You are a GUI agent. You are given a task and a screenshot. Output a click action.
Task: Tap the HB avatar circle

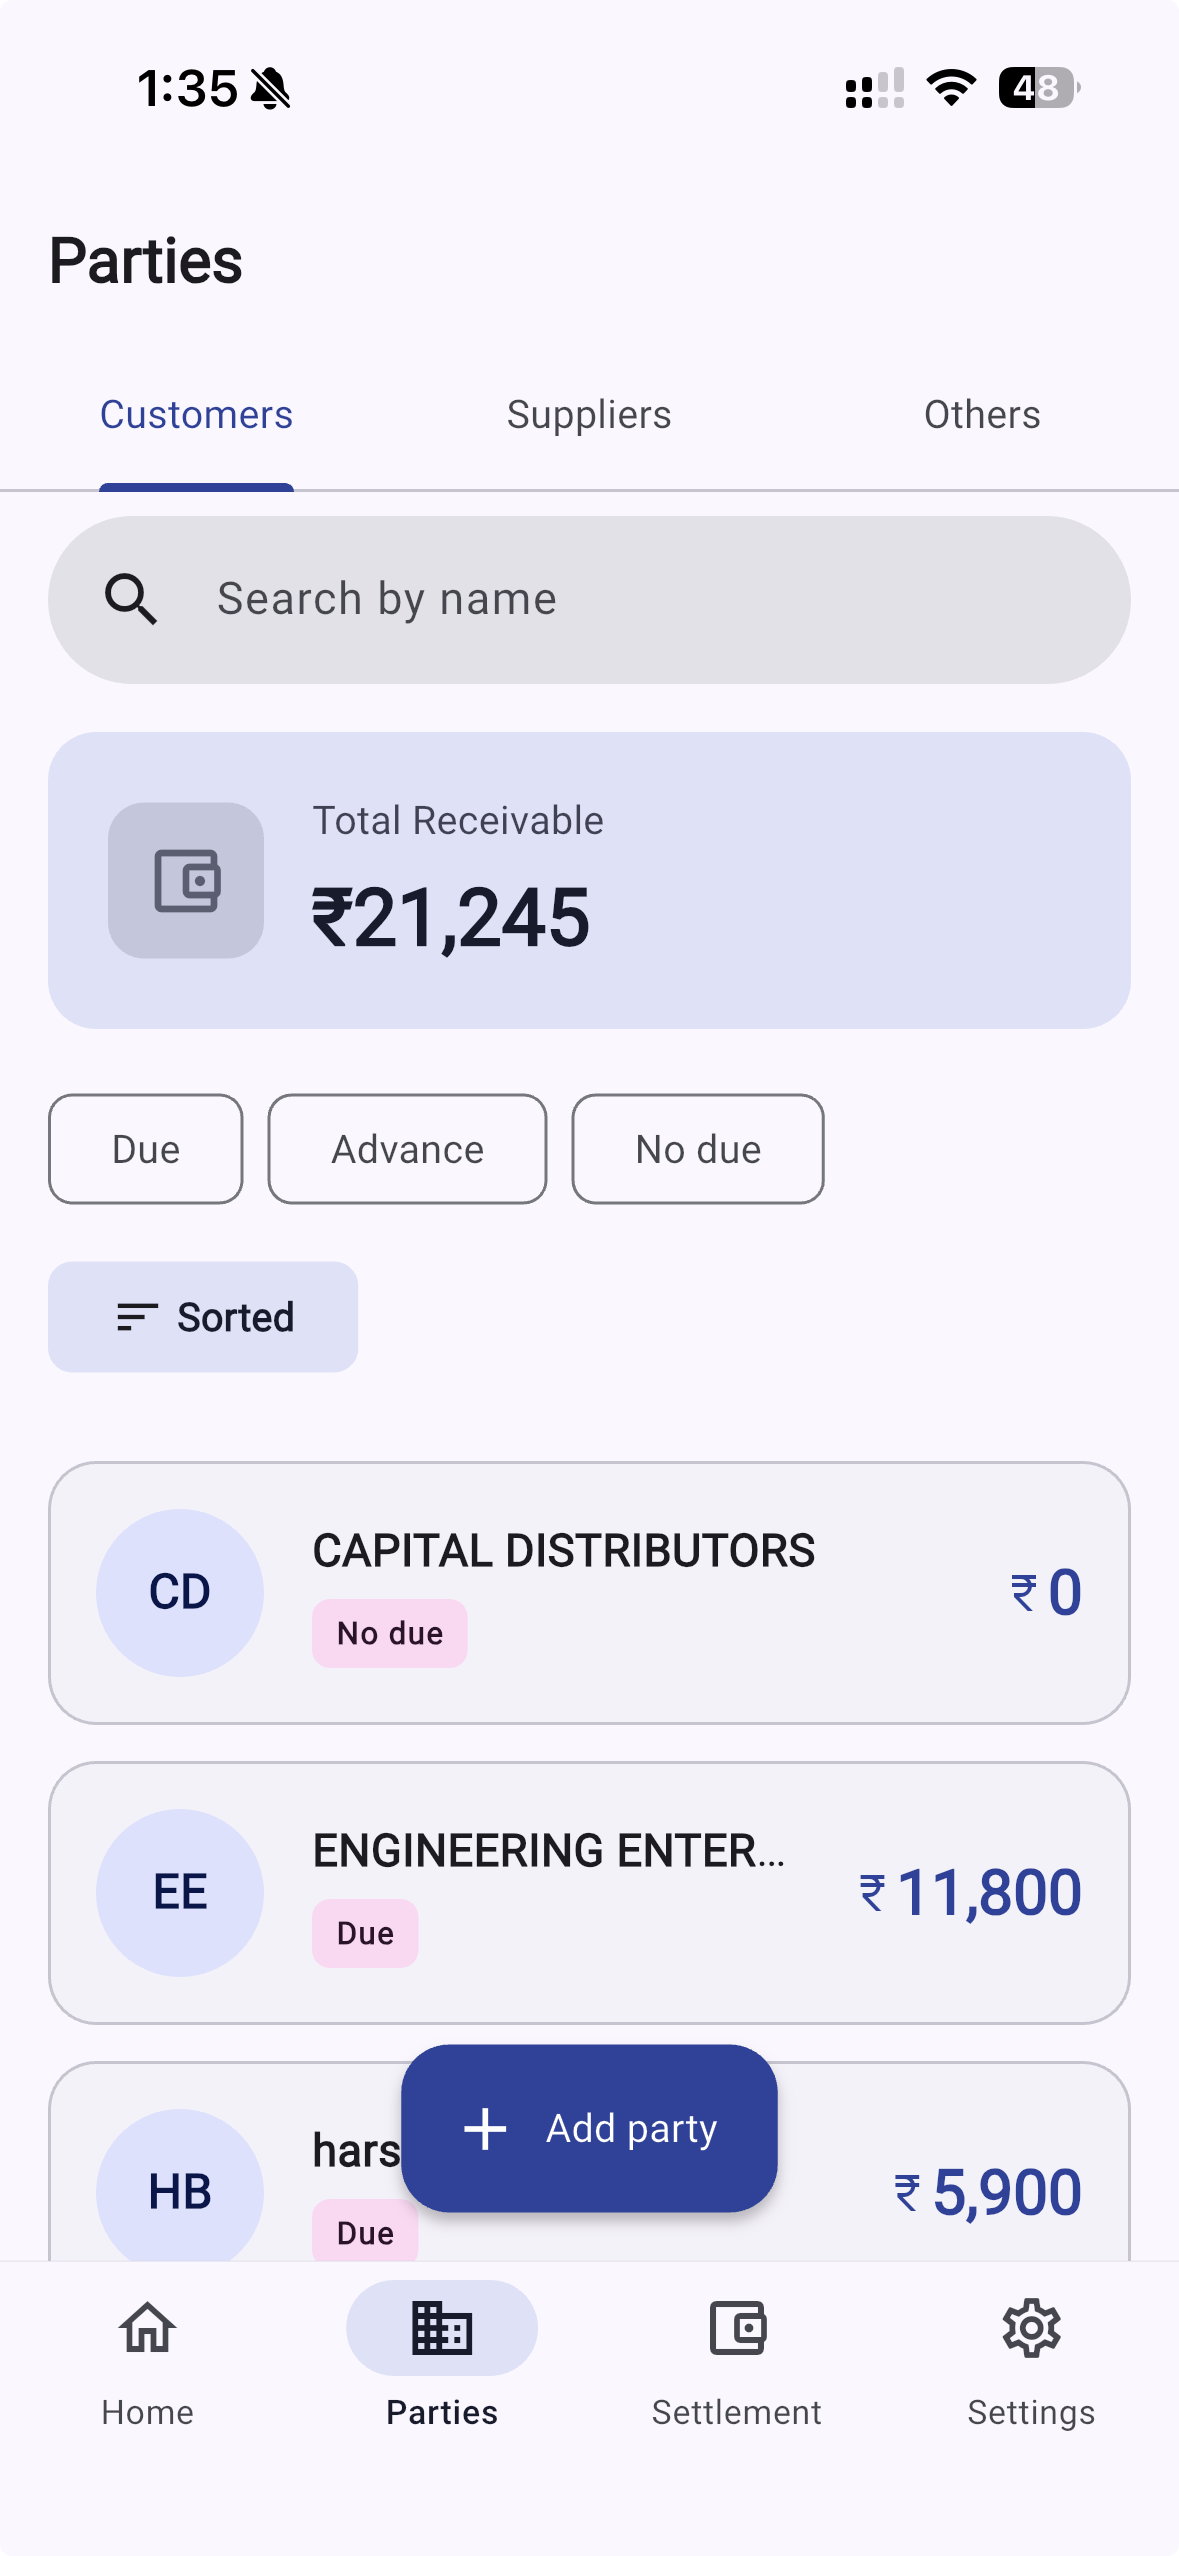tap(180, 2190)
